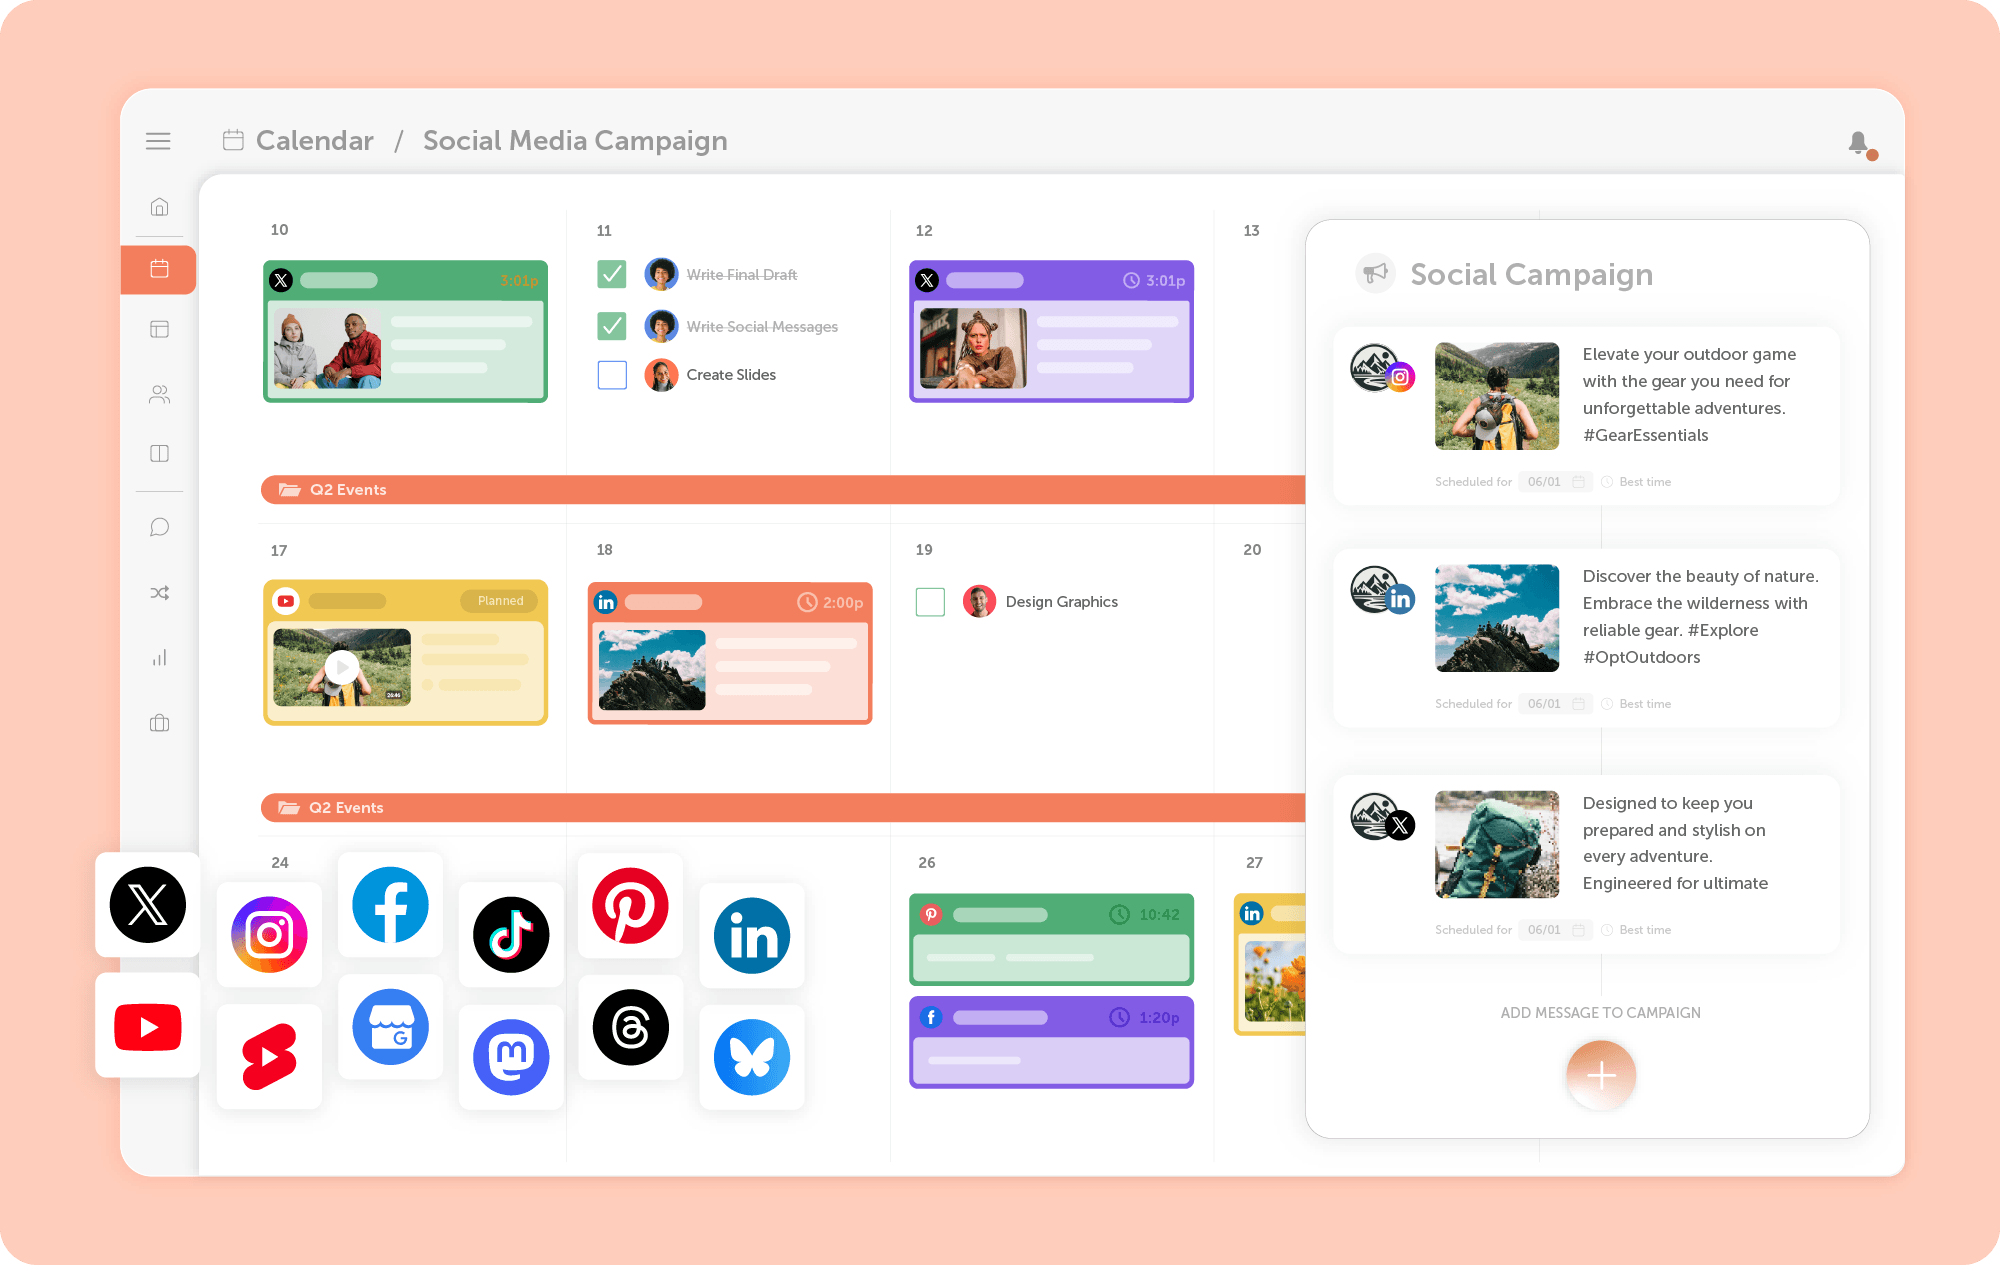The height and width of the screenshot is (1265, 2000).
Task: Open the briefcase sidebar icon
Action: [x=159, y=722]
